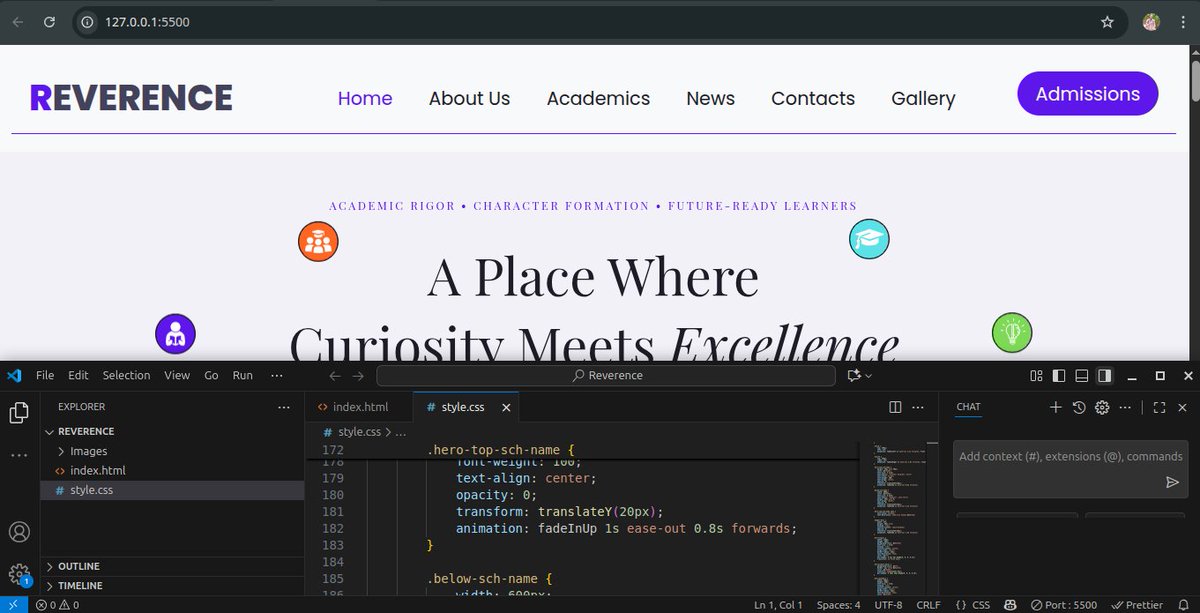Go back in VS Code editor history

pos(335,376)
